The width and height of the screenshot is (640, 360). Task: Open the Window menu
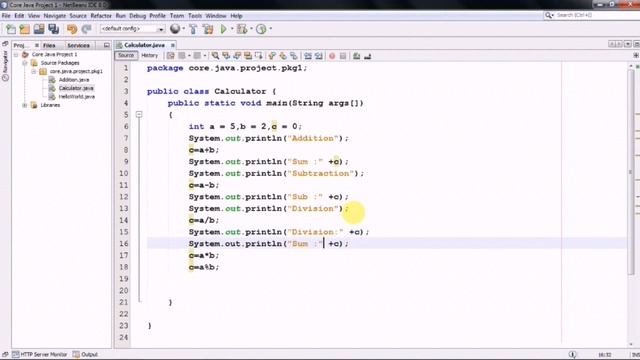(x=216, y=16)
